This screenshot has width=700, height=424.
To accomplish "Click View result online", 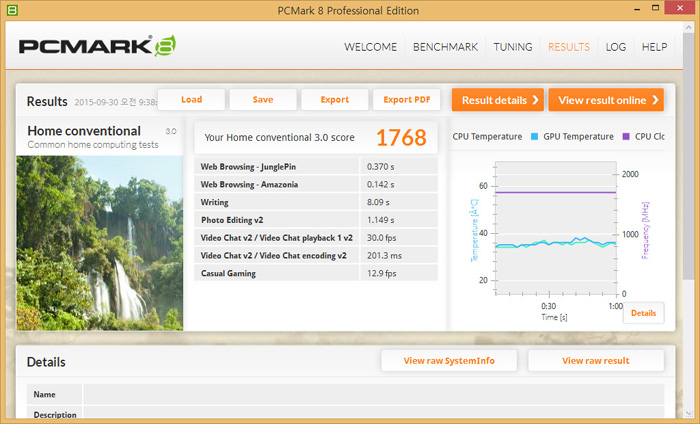I will point(605,100).
